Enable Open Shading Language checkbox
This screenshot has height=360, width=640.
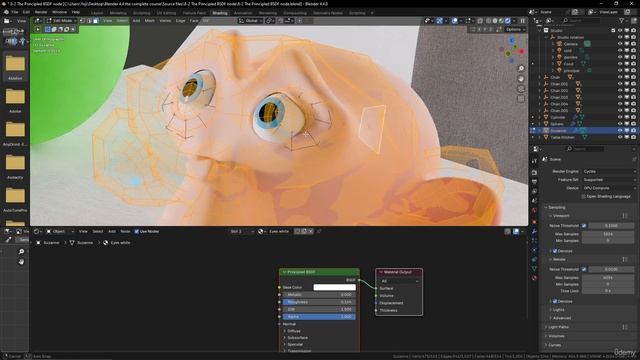(x=584, y=196)
